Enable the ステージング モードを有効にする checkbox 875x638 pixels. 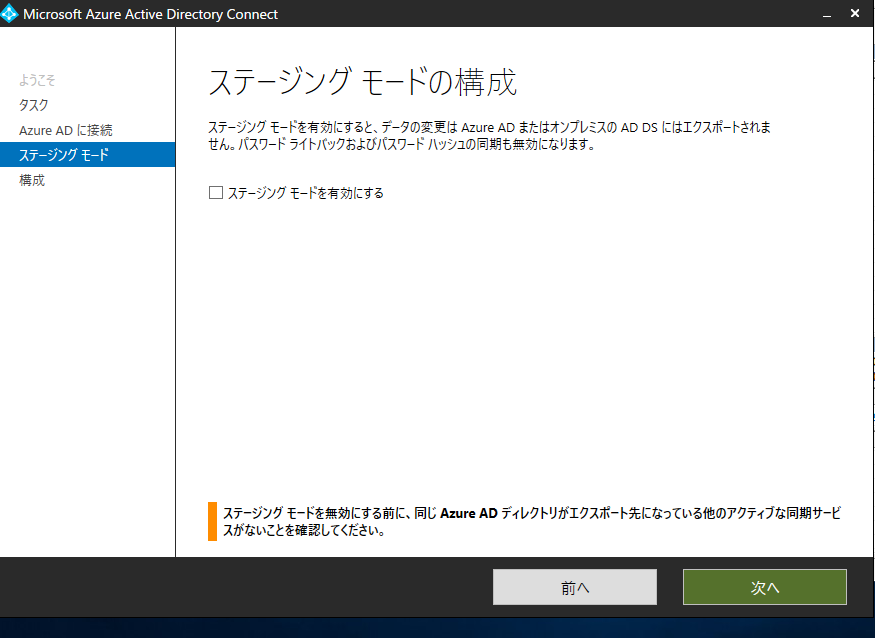pyautogui.click(x=215, y=192)
